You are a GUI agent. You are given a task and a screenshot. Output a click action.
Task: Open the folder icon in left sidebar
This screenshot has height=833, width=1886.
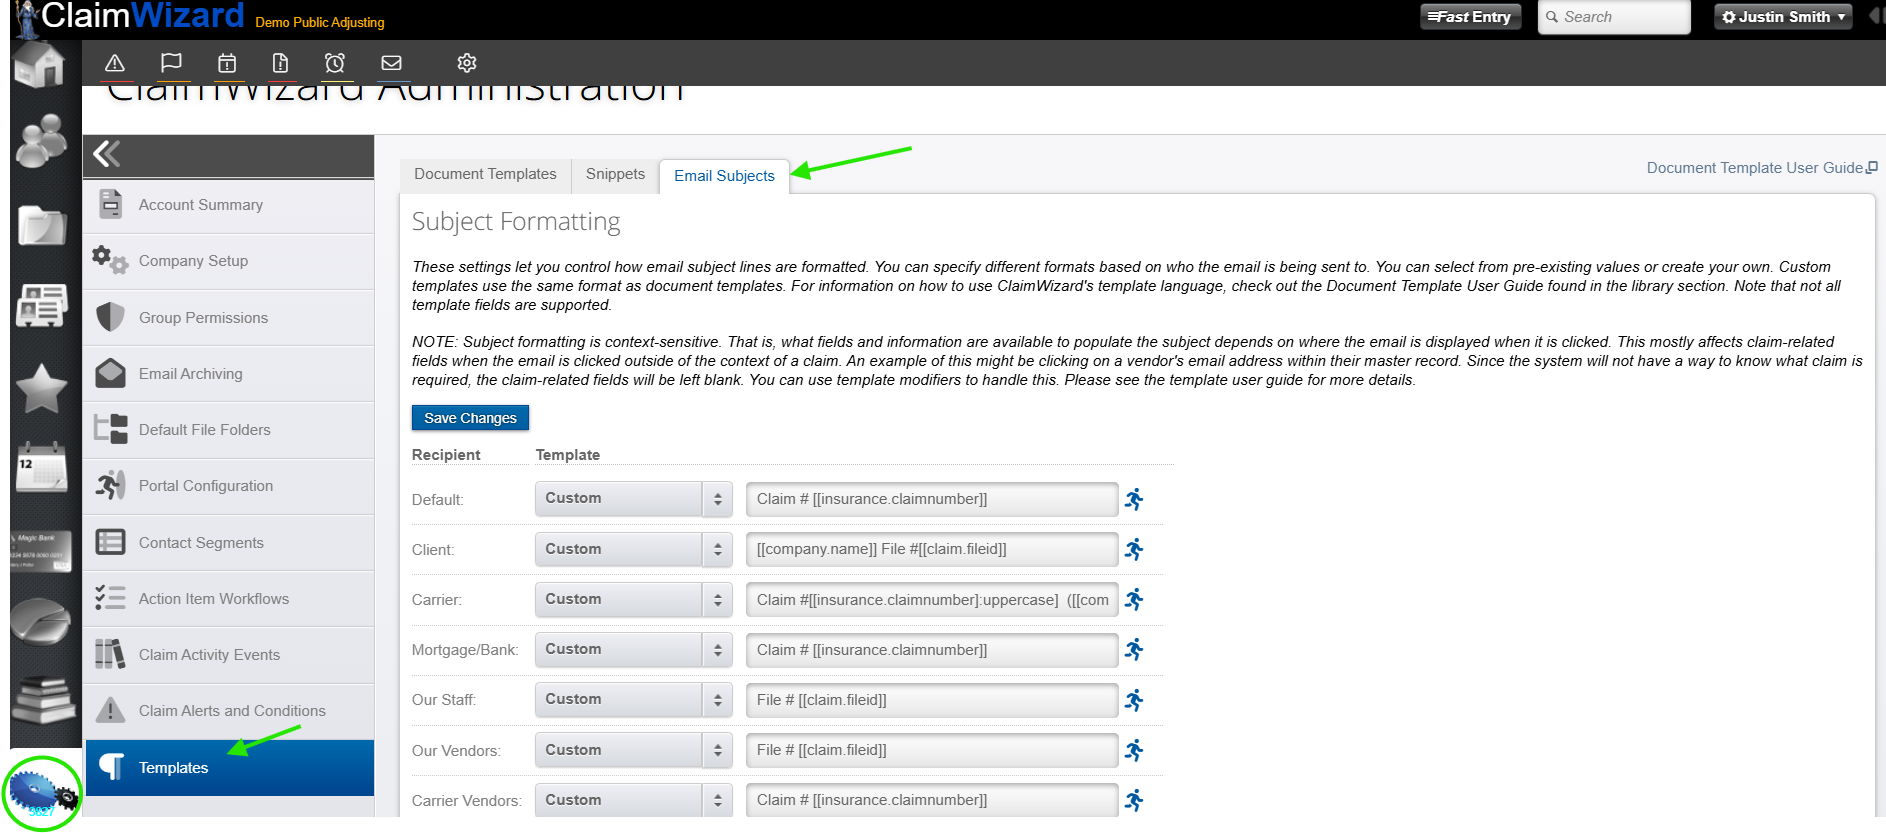[41, 225]
